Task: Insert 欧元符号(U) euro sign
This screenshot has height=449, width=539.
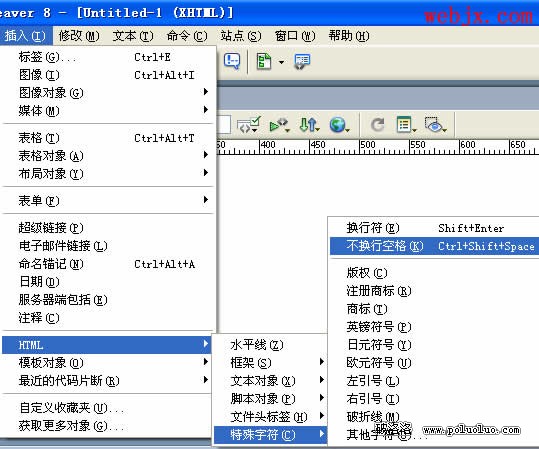Action: [434, 363]
